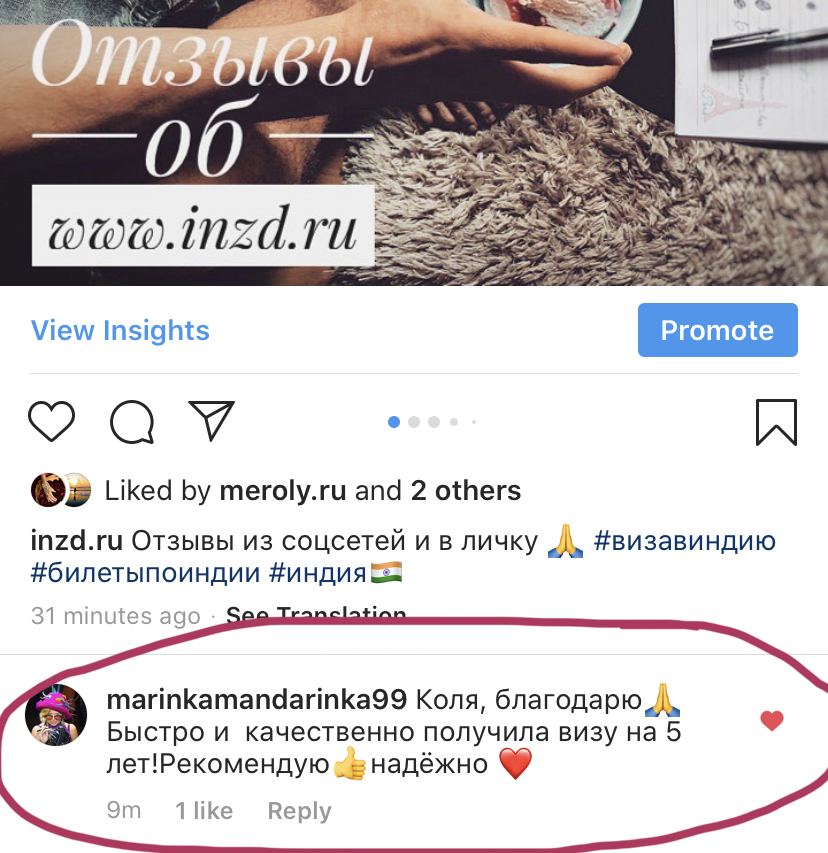This screenshot has height=853, width=828.
Task: Click the Promote button
Action: (x=718, y=330)
